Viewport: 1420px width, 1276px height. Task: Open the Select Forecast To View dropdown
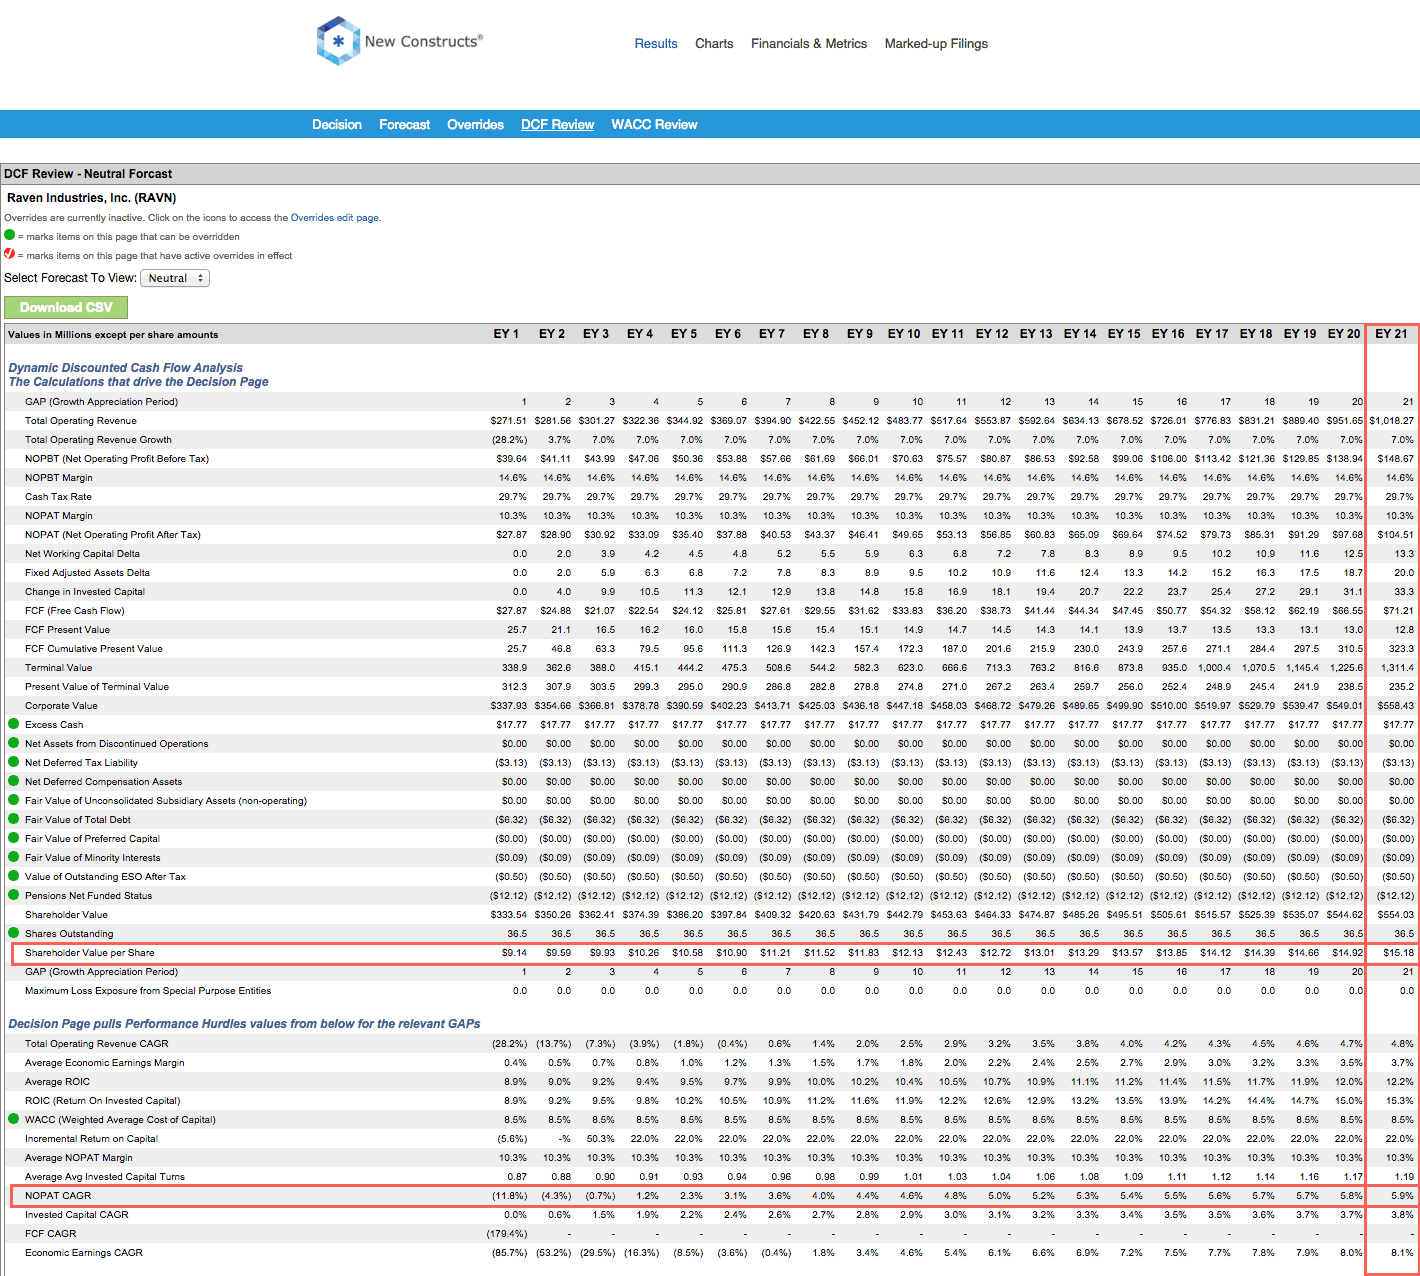[x=175, y=278]
